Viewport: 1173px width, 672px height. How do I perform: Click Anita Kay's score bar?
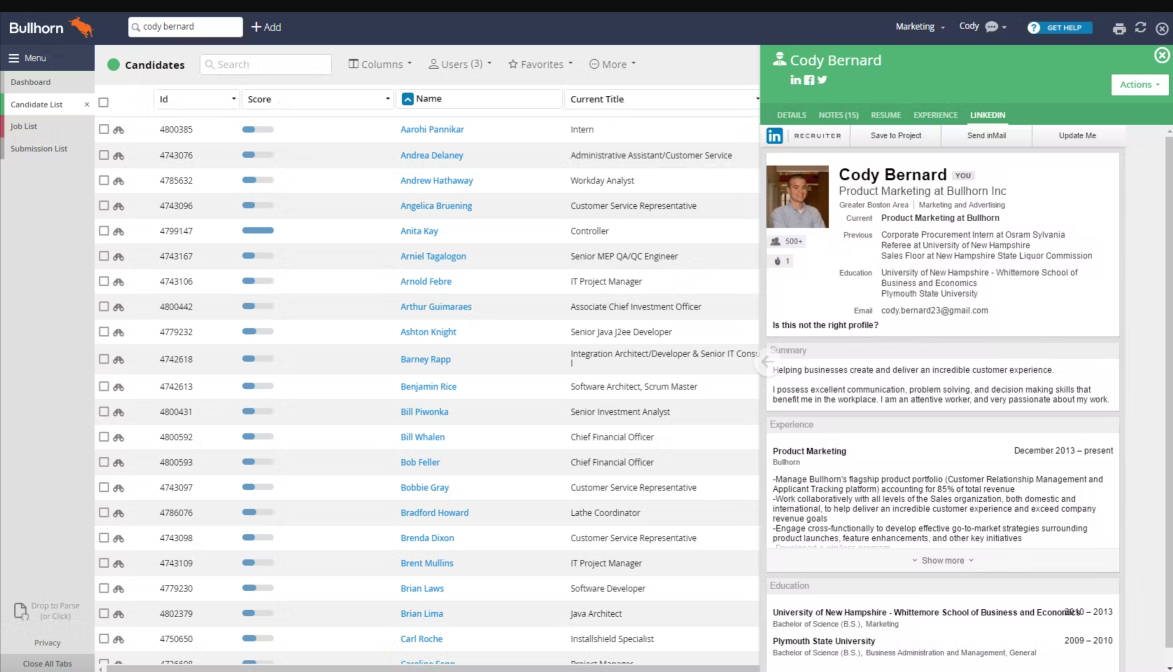(x=258, y=230)
